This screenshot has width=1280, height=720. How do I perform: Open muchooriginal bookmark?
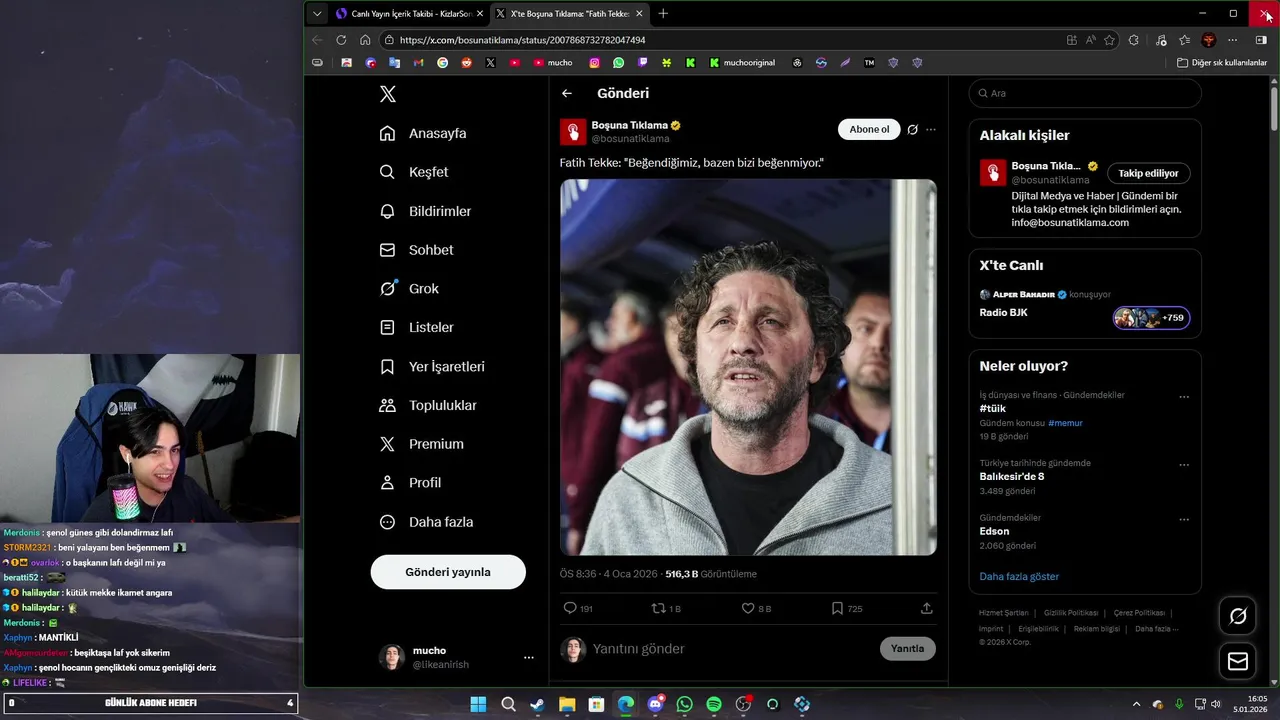point(742,62)
